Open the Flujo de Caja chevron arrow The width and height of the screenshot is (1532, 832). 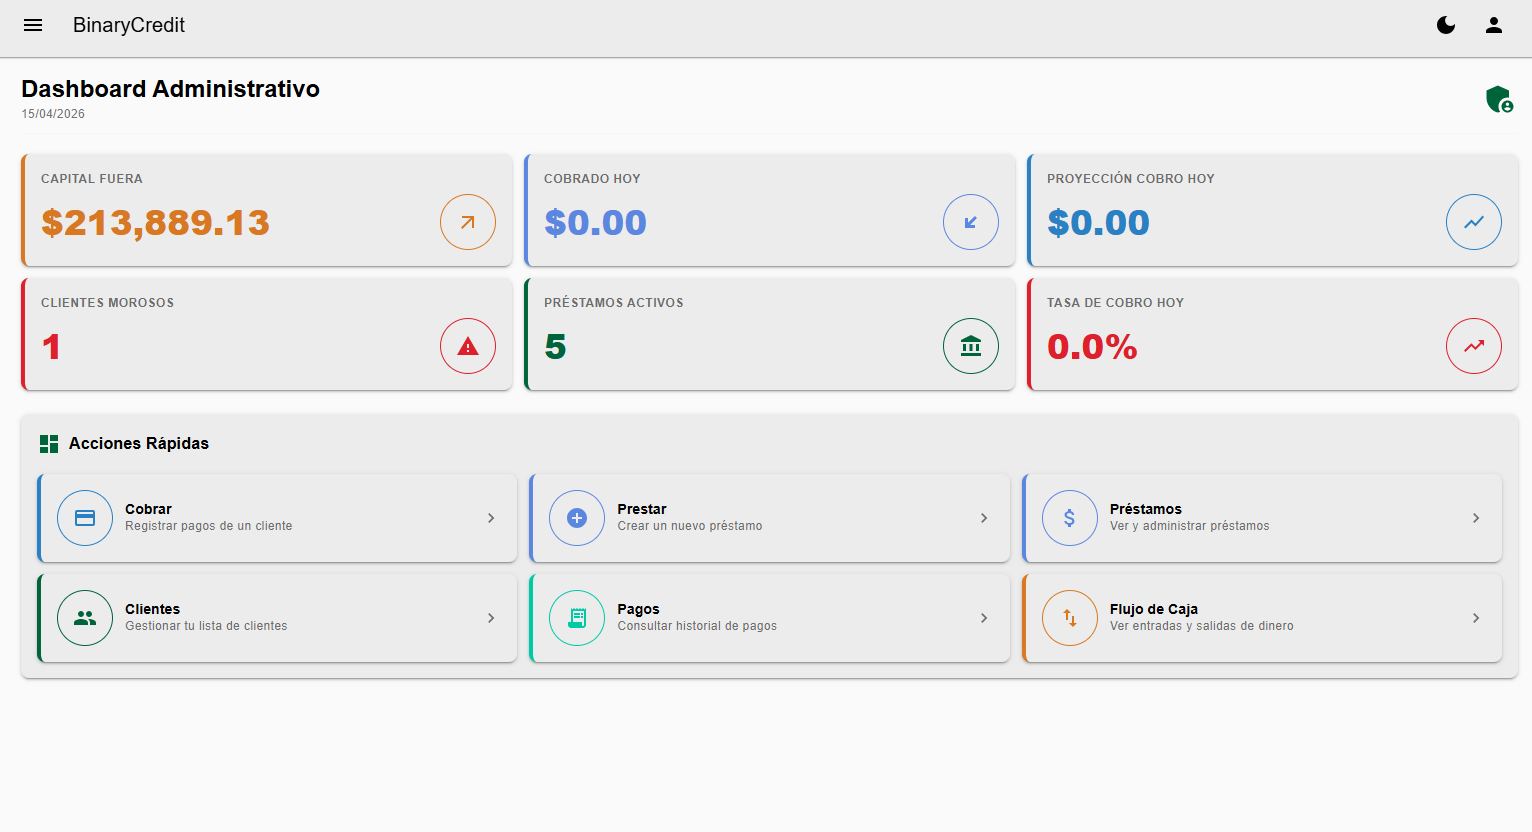click(1476, 618)
